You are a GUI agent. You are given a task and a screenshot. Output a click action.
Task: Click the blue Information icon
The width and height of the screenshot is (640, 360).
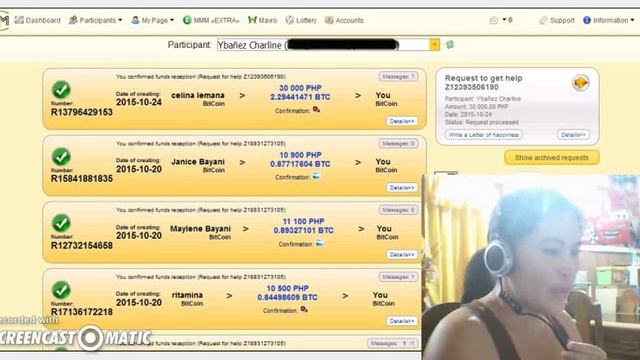pos(587,20)
